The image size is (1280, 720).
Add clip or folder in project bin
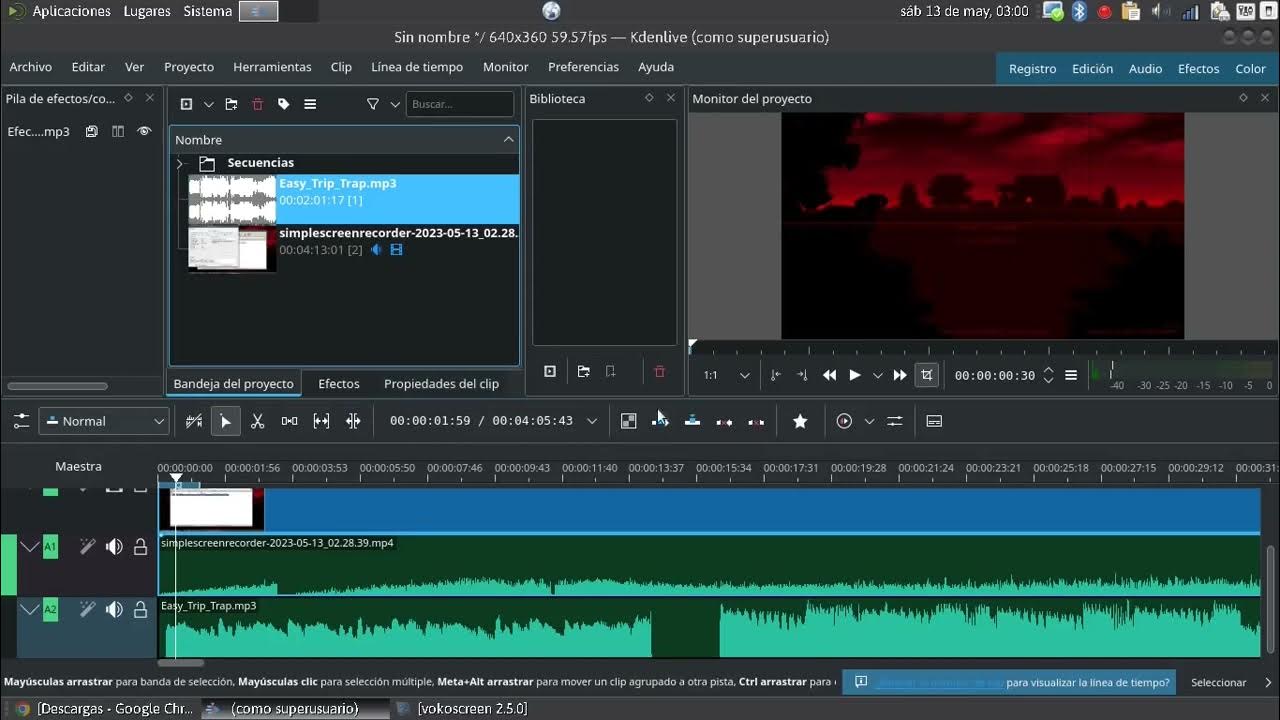click(186, 104)
